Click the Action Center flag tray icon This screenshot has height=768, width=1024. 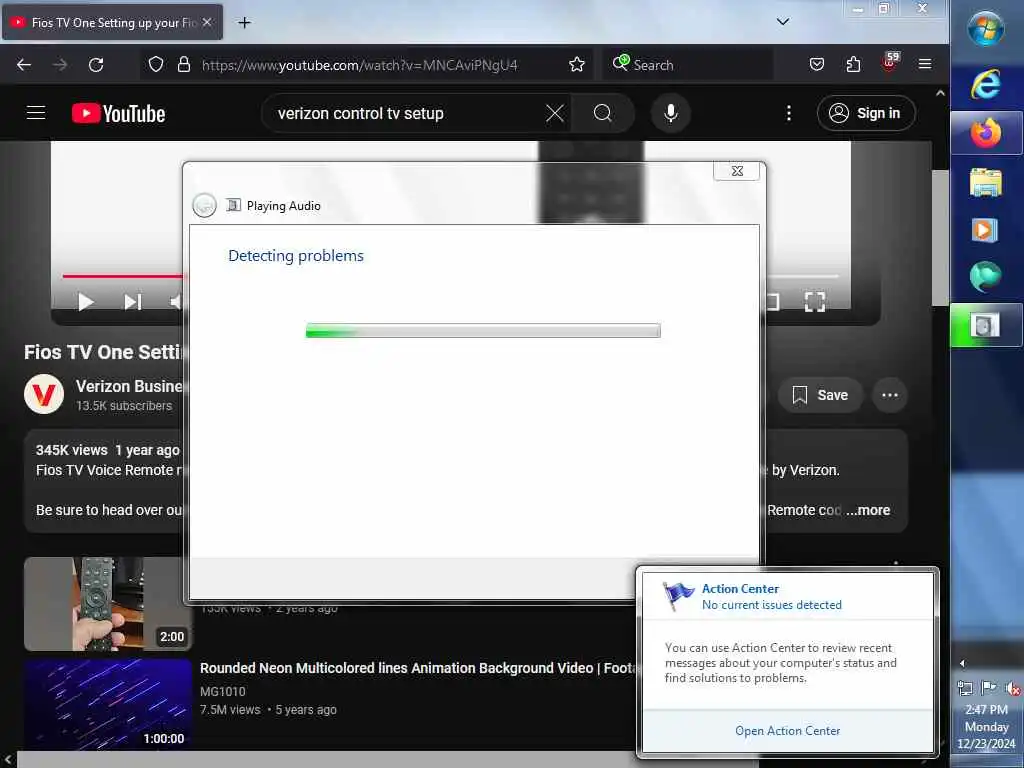click(x=988, y=687)
